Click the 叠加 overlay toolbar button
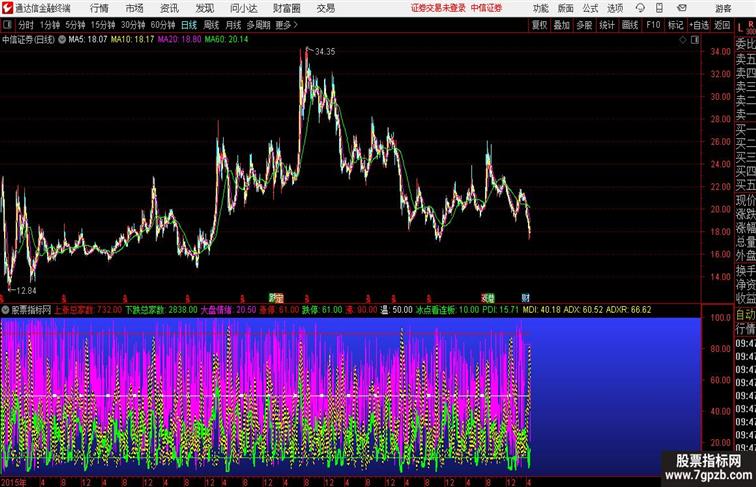756x487 pixels. (562, 25)
